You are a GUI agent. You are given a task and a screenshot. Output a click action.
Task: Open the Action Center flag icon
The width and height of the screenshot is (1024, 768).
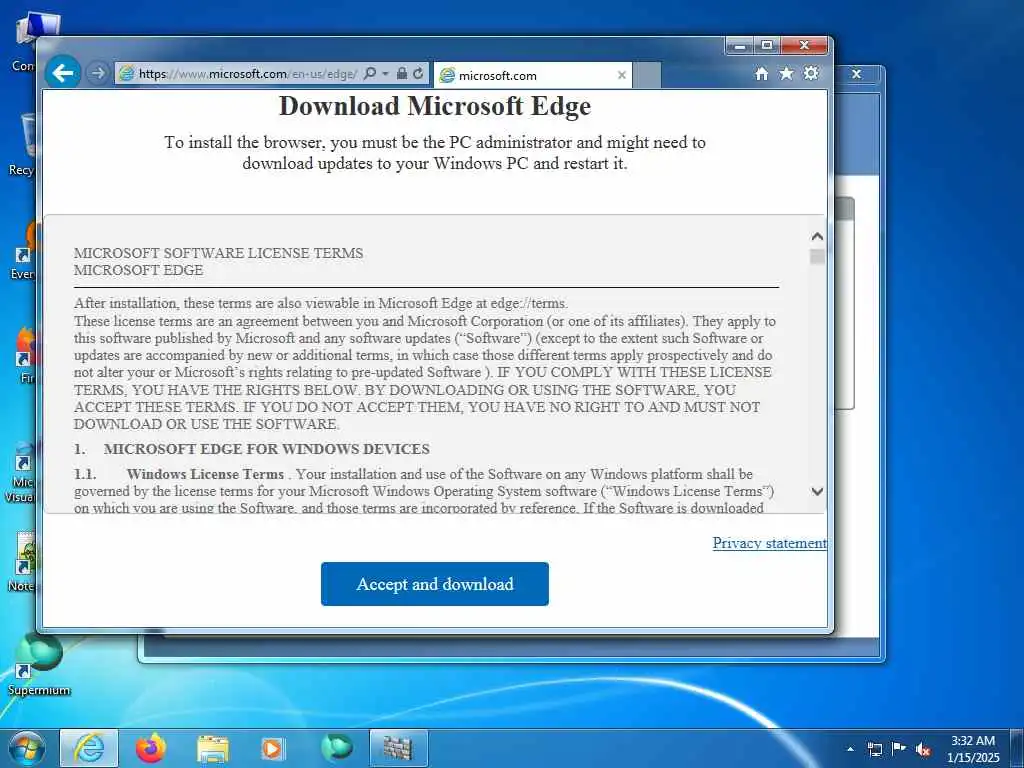pyautogui.click(x=899, y=749)
